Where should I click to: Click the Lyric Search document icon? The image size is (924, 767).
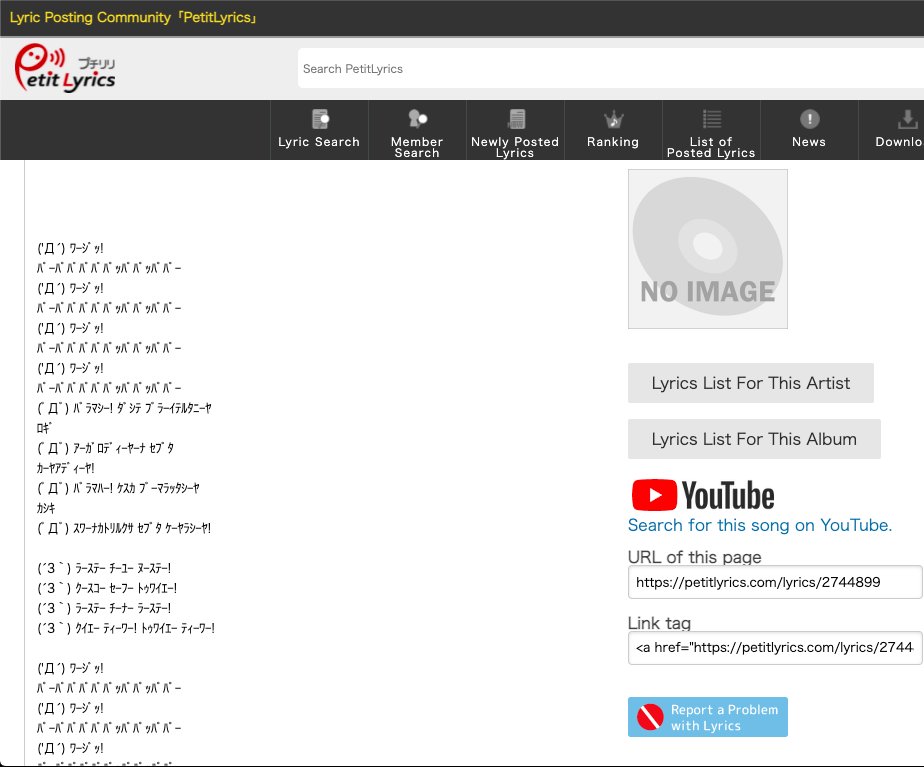pyautogui.click(x=320, y=119)
